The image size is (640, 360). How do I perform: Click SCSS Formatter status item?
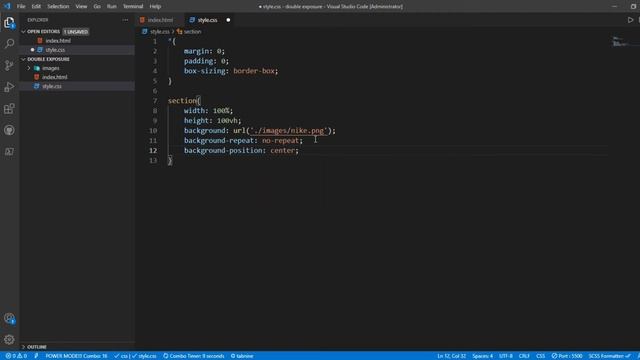pos(610,356)
